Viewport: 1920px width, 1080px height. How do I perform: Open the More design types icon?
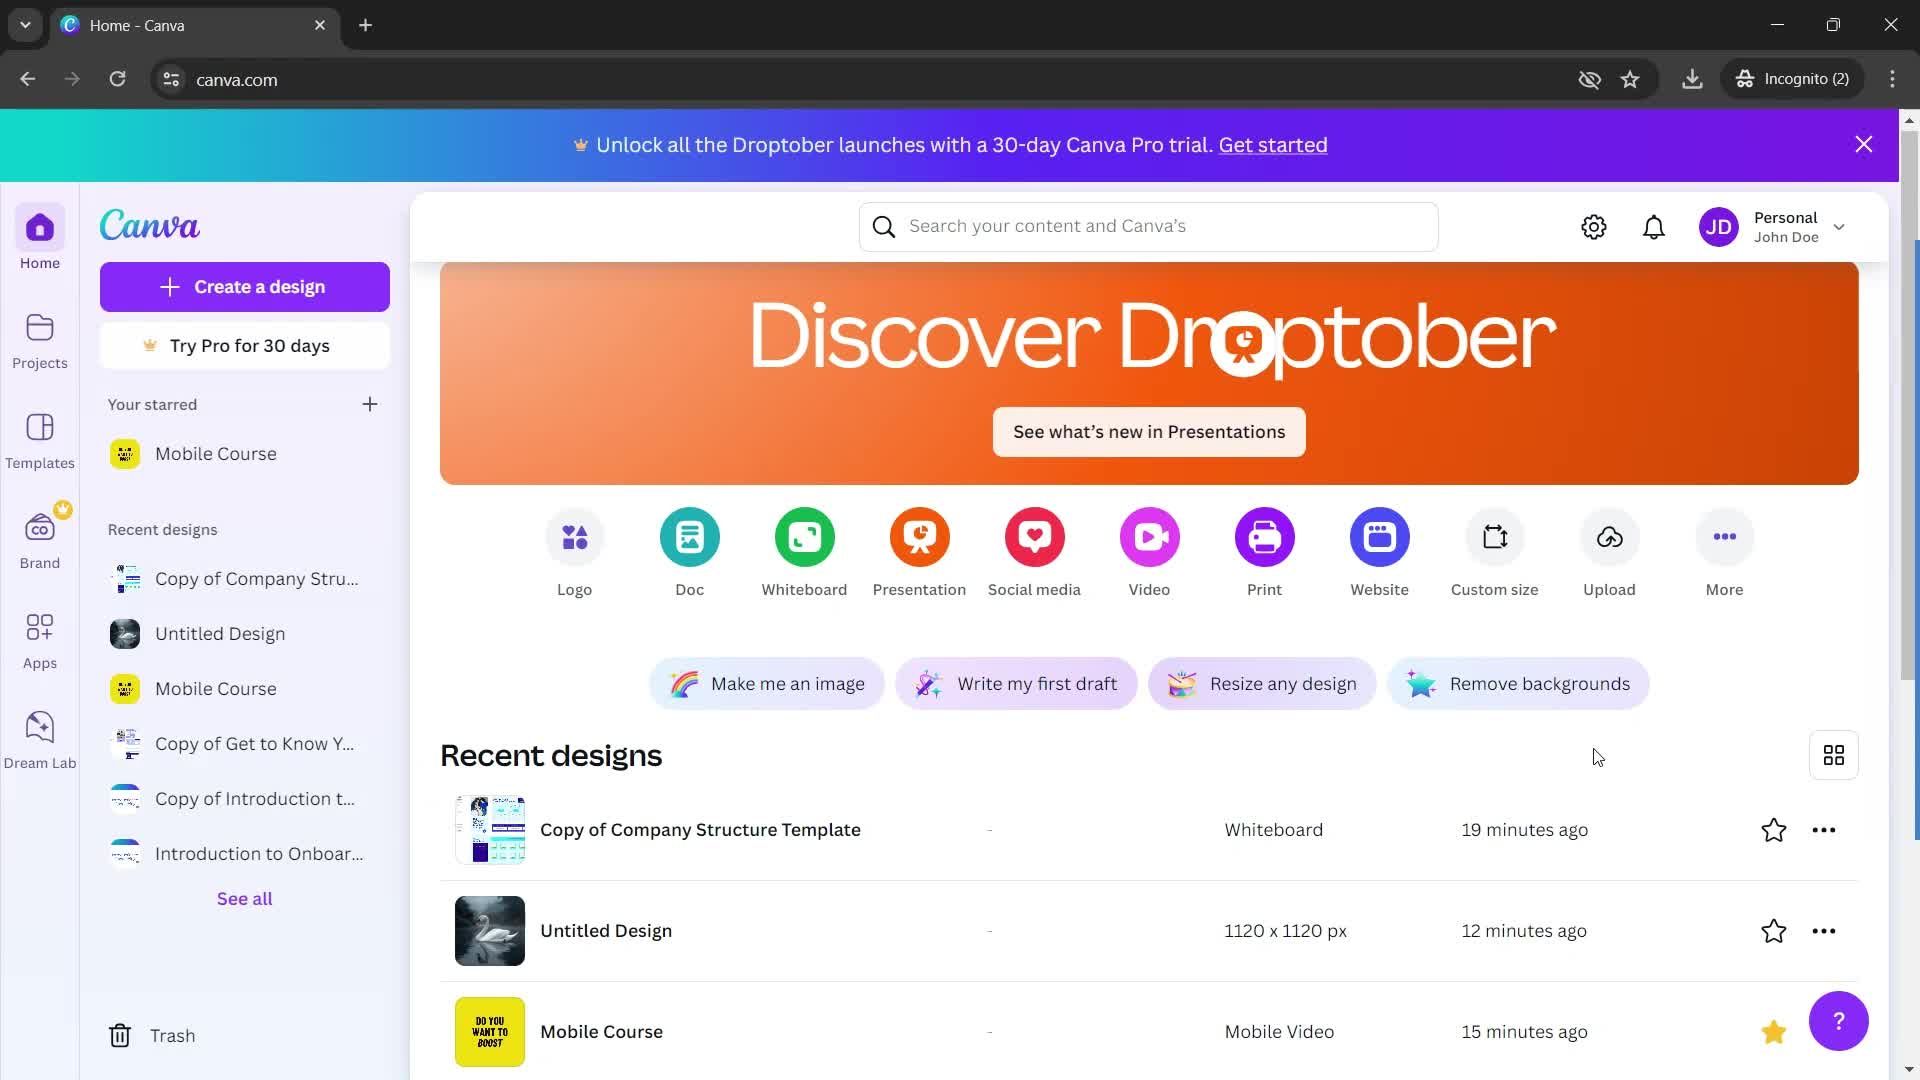point(1725,538)
